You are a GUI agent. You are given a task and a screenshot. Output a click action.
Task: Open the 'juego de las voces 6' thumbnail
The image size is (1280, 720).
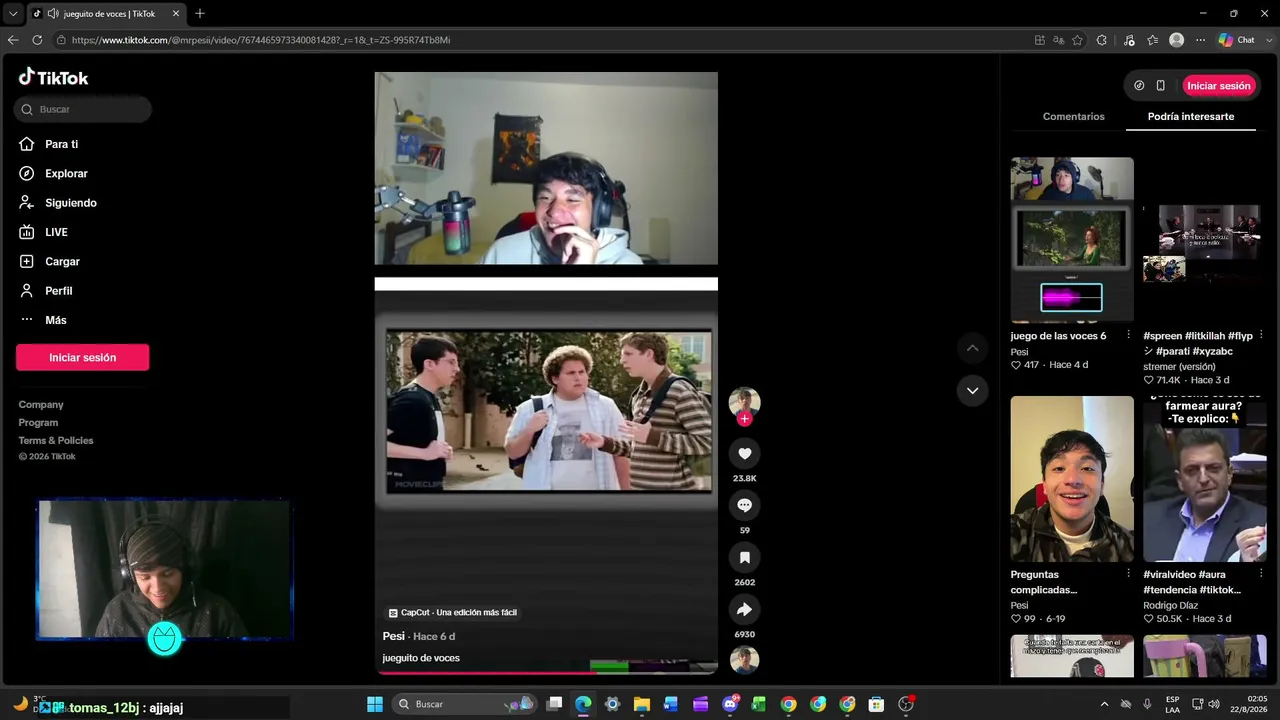click(x=1072, y=240)
